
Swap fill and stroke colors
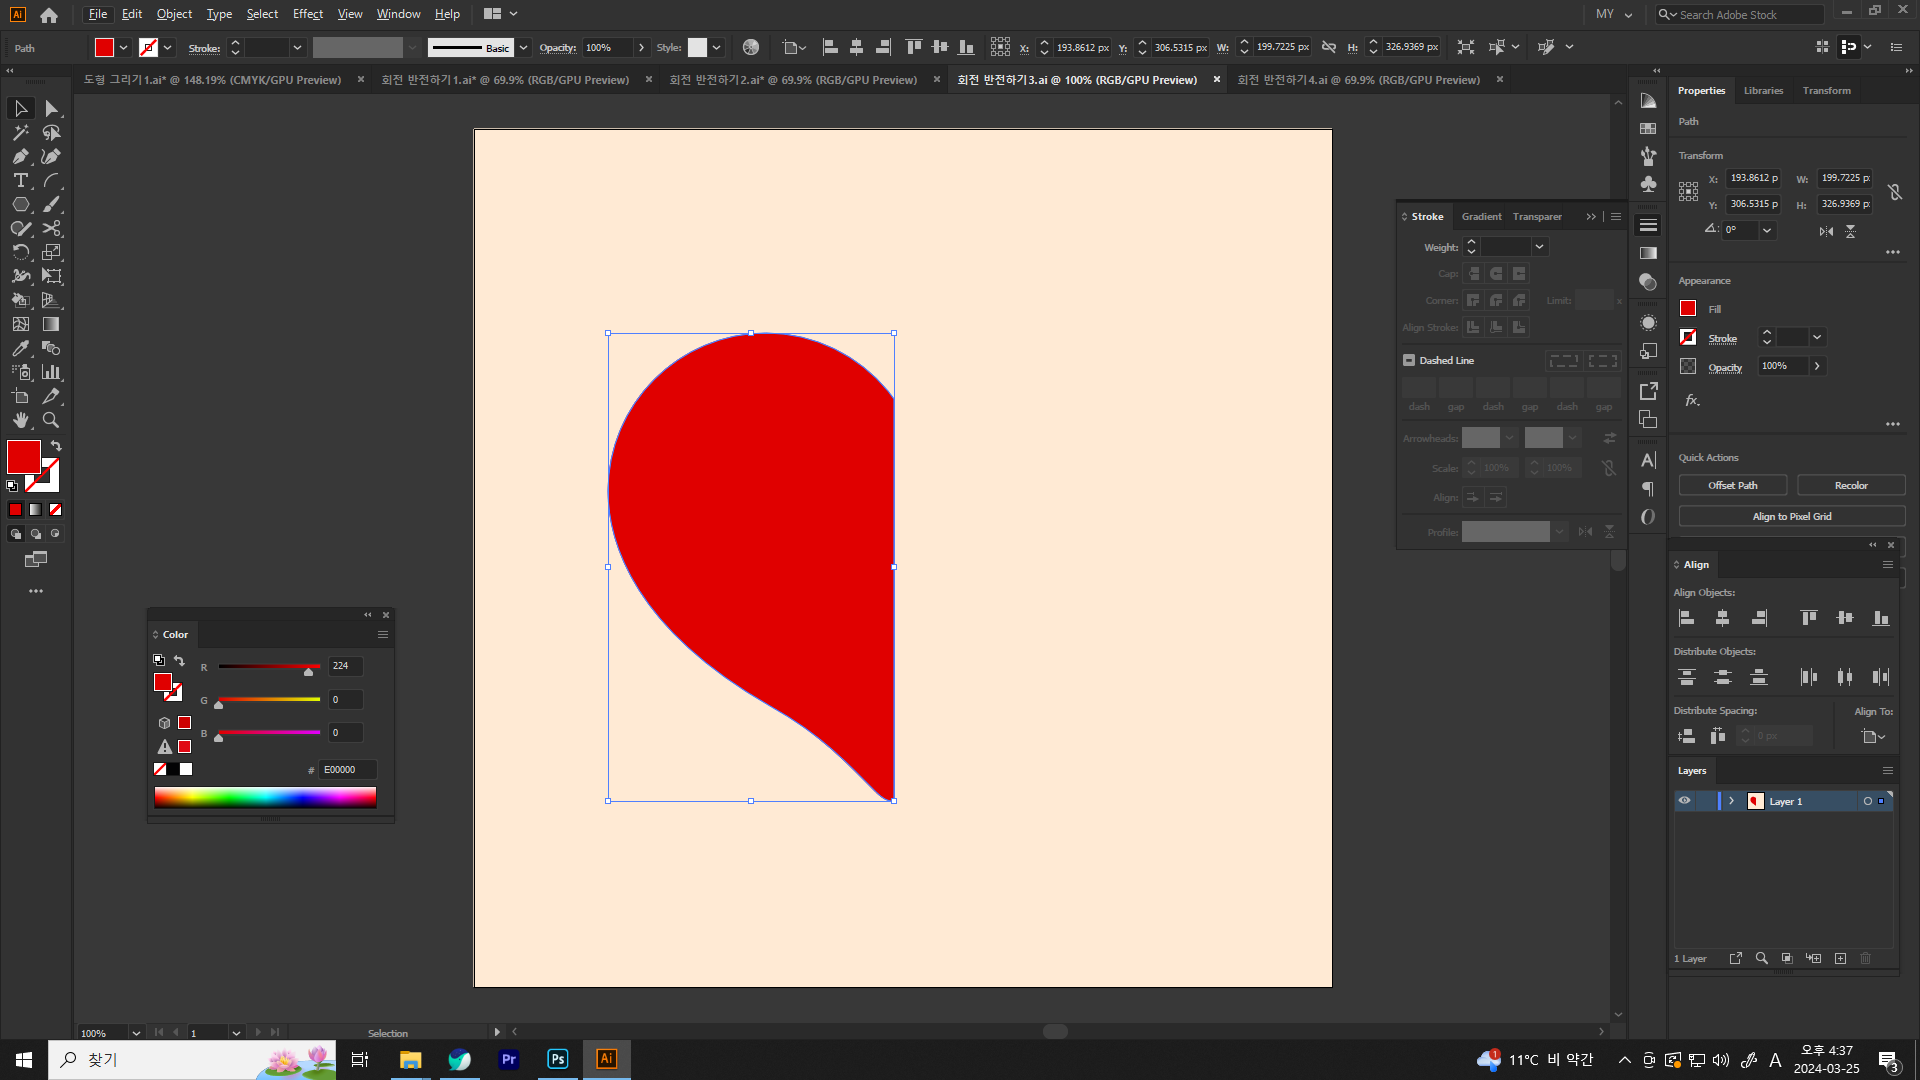56,446
